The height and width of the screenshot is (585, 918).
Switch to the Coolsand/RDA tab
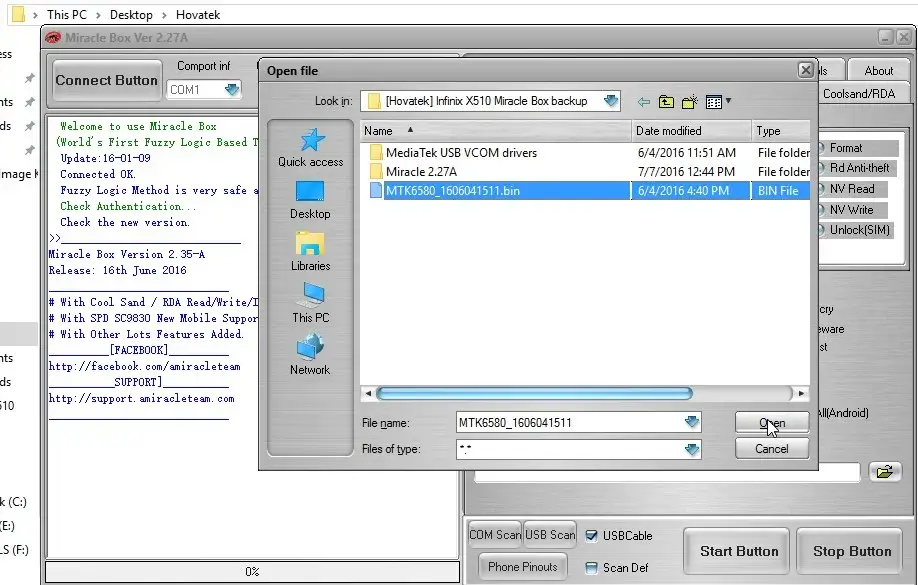859,94
